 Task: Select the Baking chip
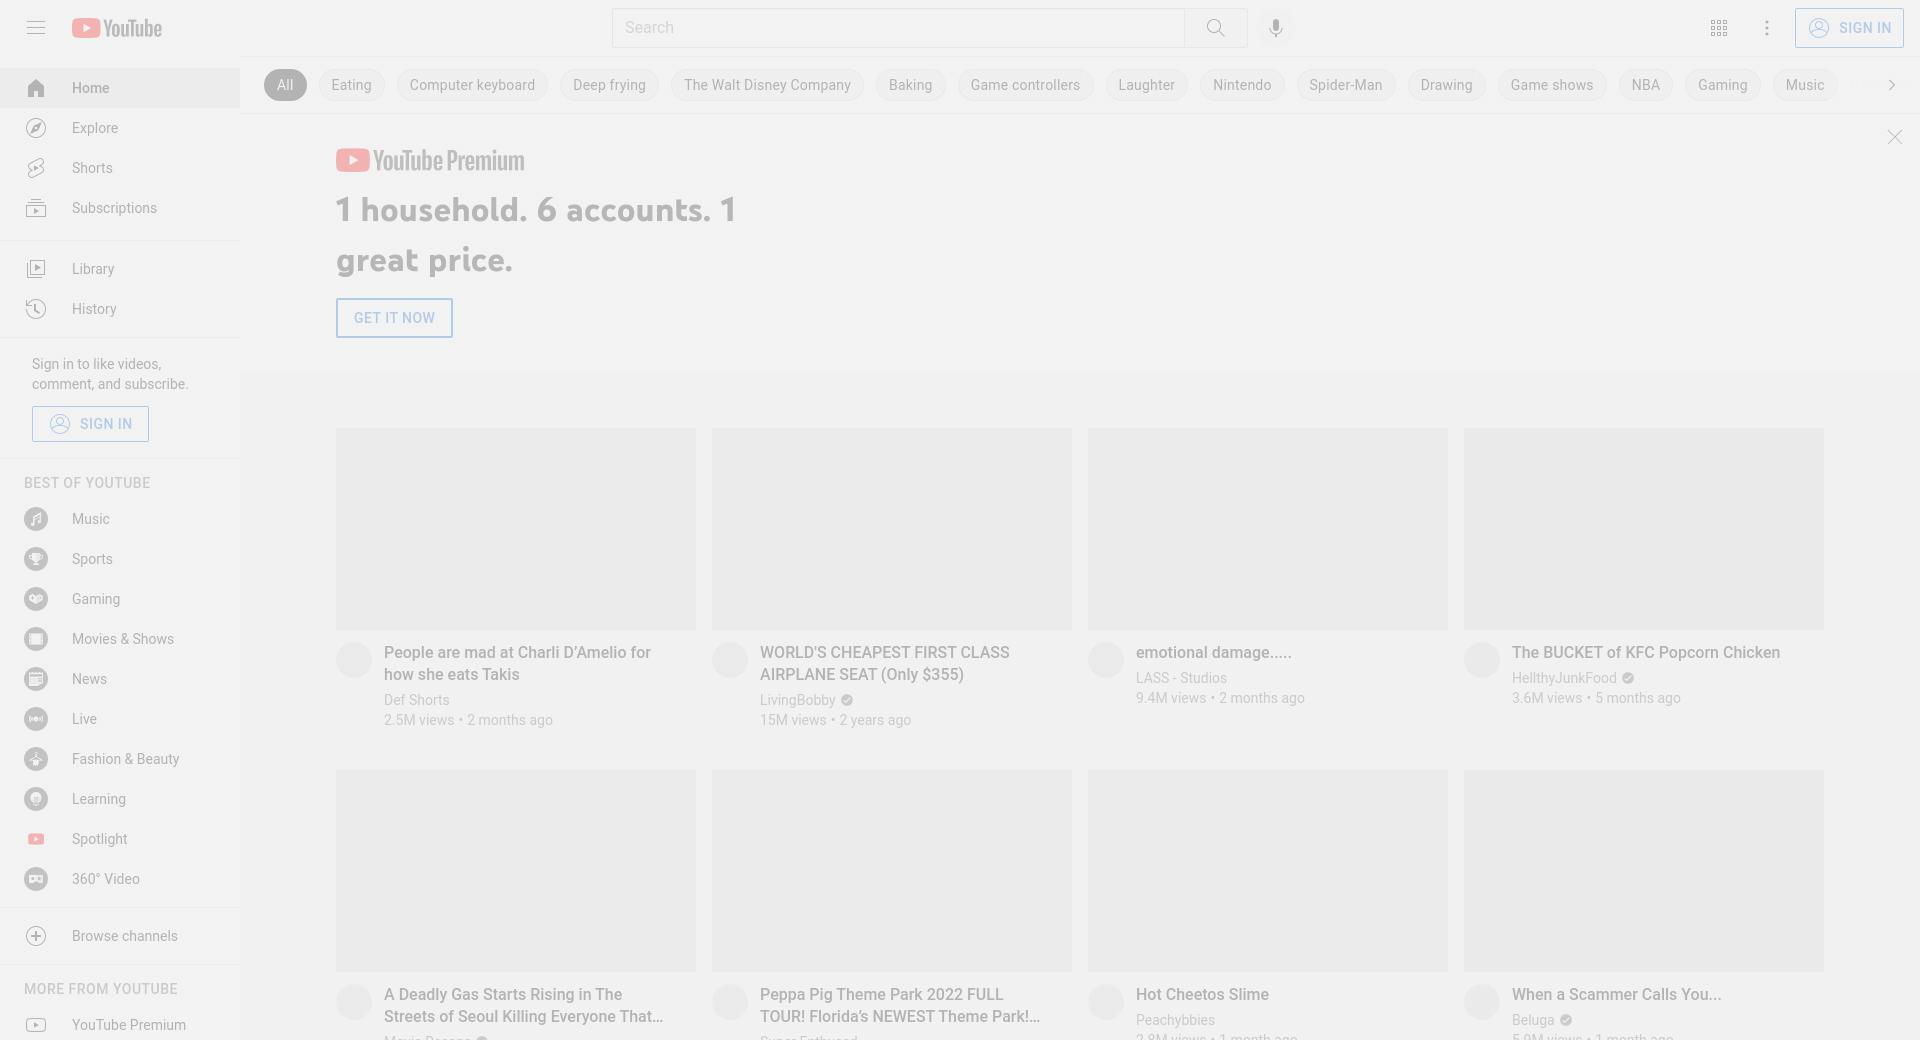tap(910, 85)
